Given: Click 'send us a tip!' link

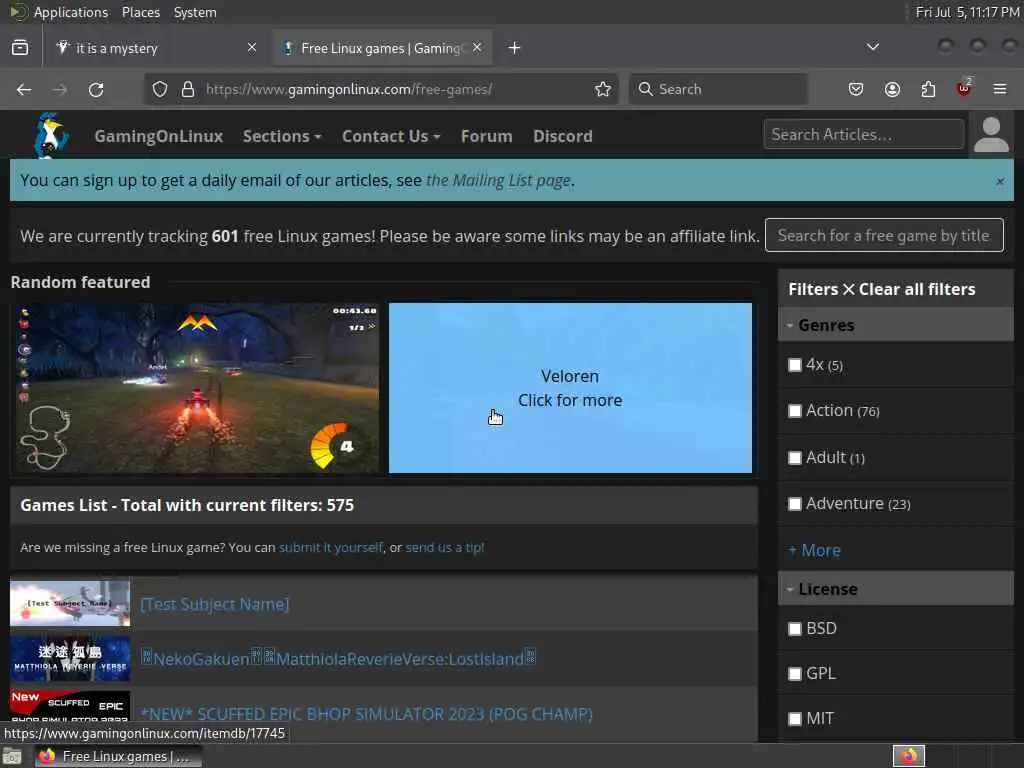Looking at the screenshot, I should coord(445,547).
